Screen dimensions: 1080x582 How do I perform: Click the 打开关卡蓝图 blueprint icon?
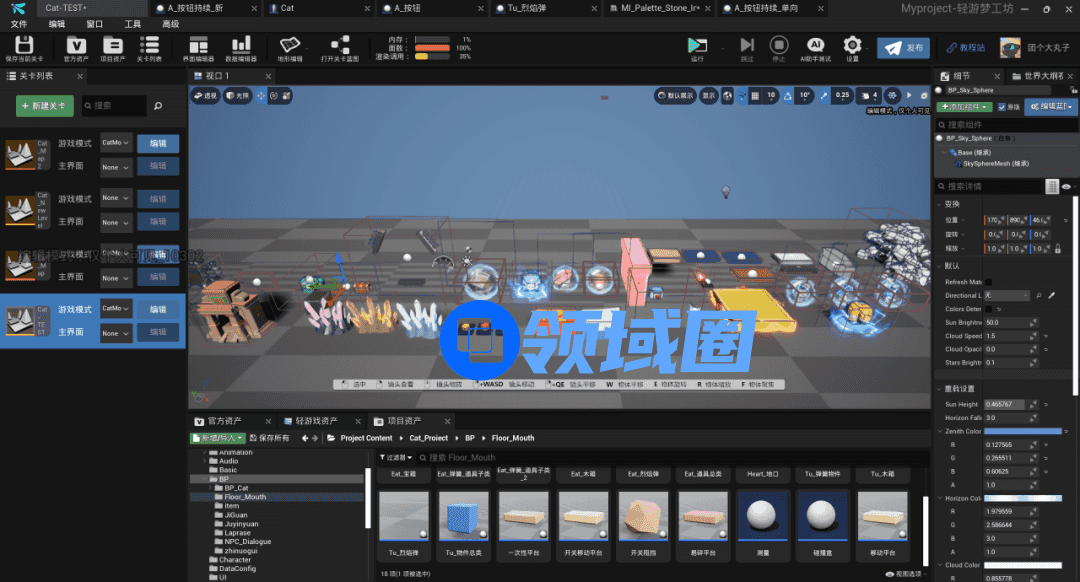click(x=340, y=46)
